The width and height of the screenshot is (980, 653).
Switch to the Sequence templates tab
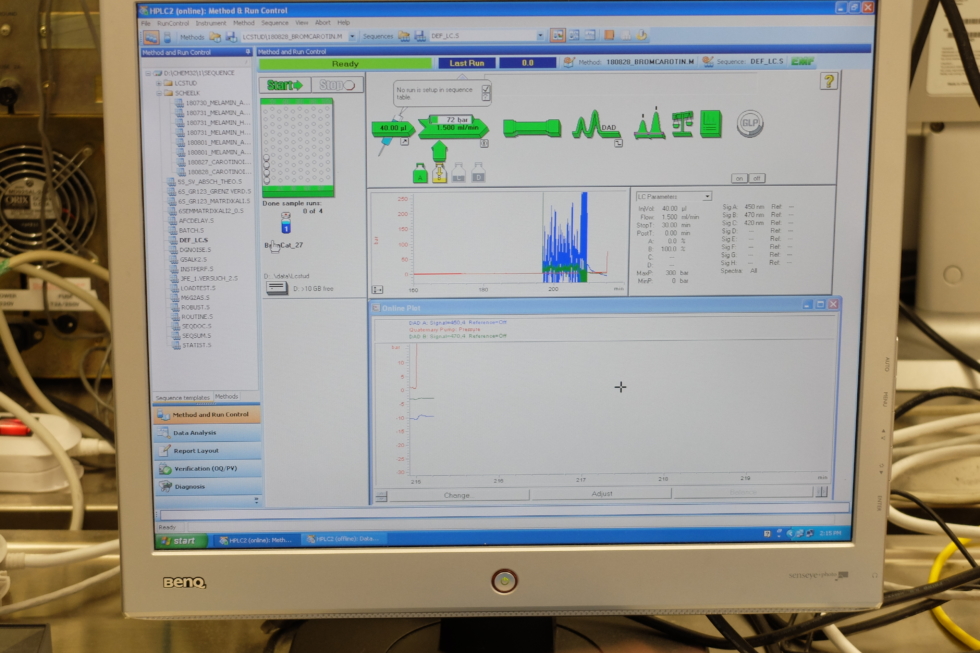182,397
